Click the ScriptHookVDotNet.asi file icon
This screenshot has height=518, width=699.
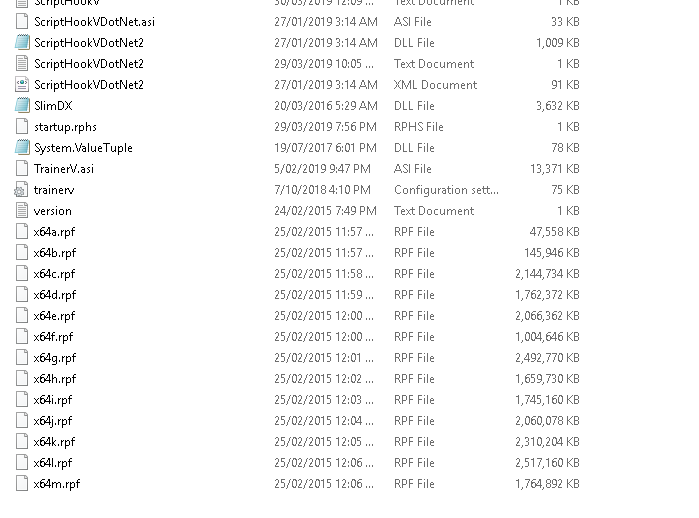coord(22,22)
